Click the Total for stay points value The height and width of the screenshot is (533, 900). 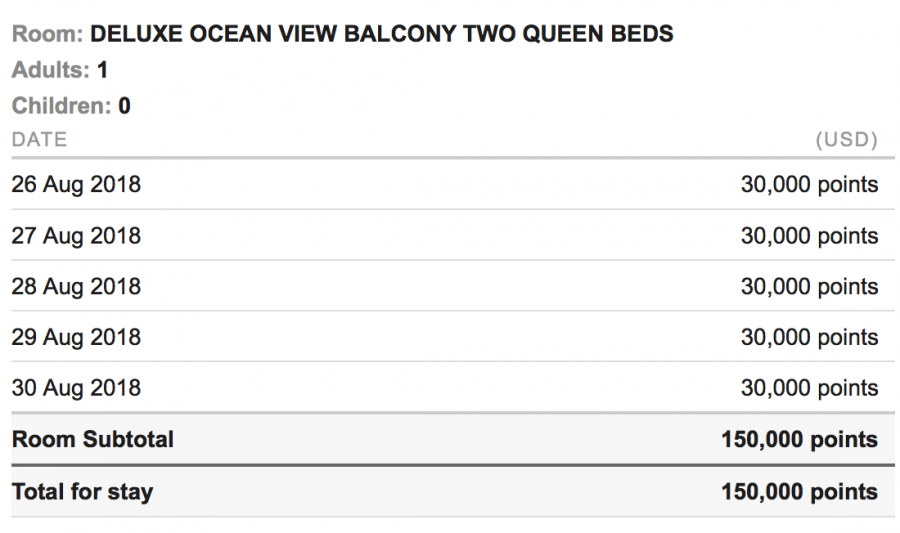tap(799, 492)
